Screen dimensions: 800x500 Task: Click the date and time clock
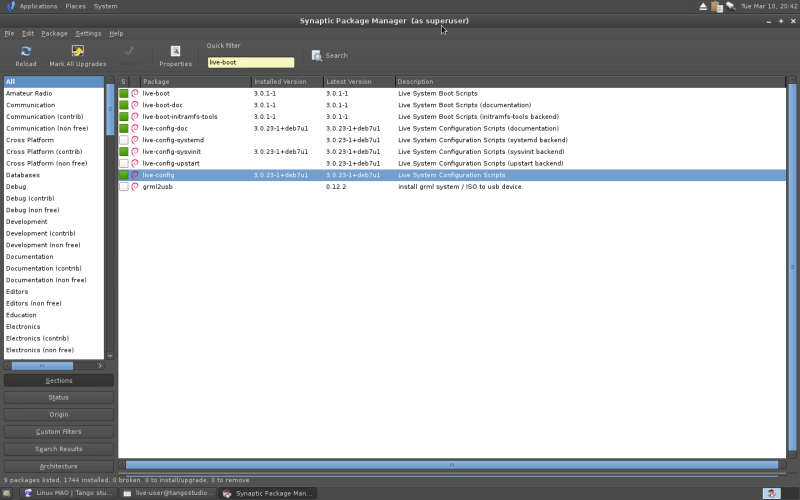[x=768, y=6]
